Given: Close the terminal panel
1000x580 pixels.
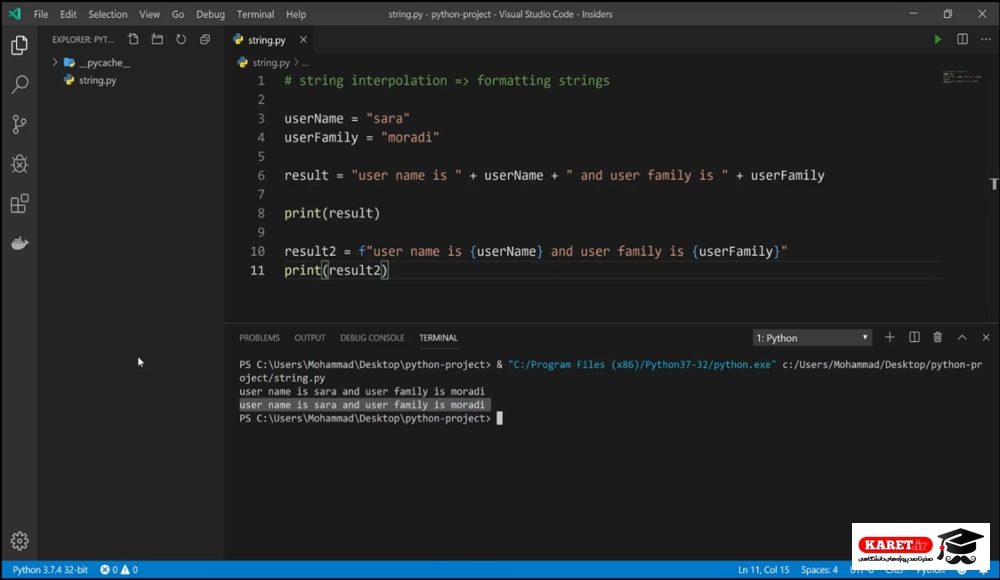Looking at the screenshot, I should pyautogui.click(x=986, y=338).
